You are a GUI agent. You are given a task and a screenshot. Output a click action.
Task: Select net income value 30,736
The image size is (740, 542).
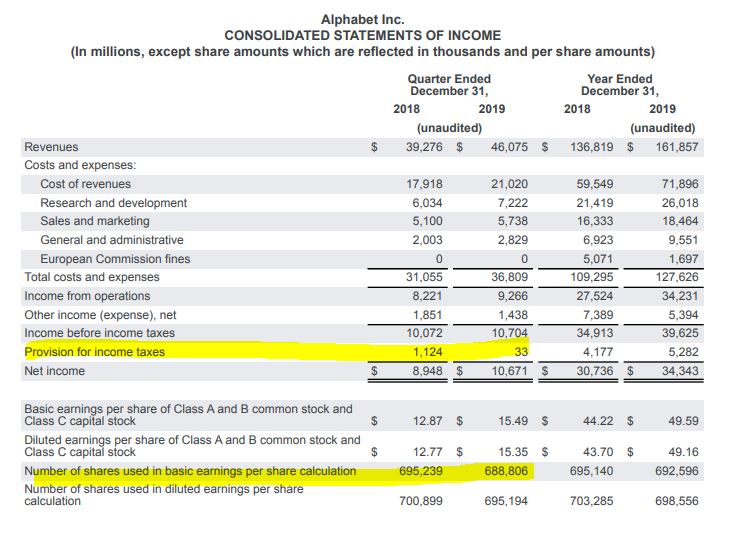tap(595, 371)
